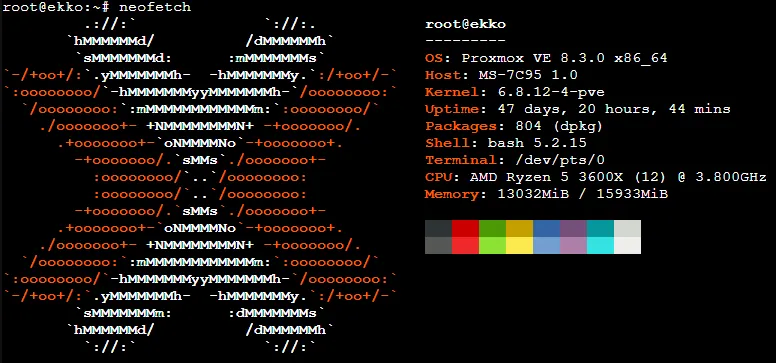776x363 pixels.
Task: Click the 'AMD Ryzen 5 3600X (12) @ 3.800GHz' value
Action: (618, 177)
